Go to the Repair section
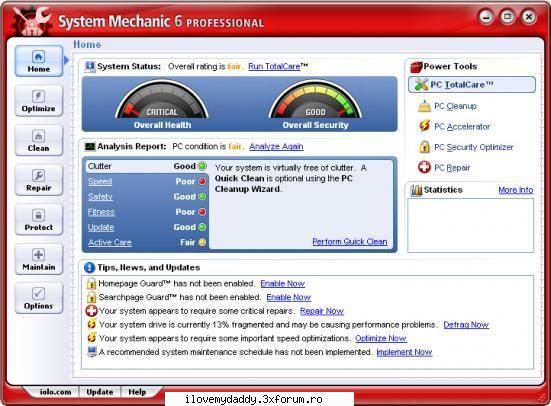Screen dimensions: 551x406 coord(39,180)
